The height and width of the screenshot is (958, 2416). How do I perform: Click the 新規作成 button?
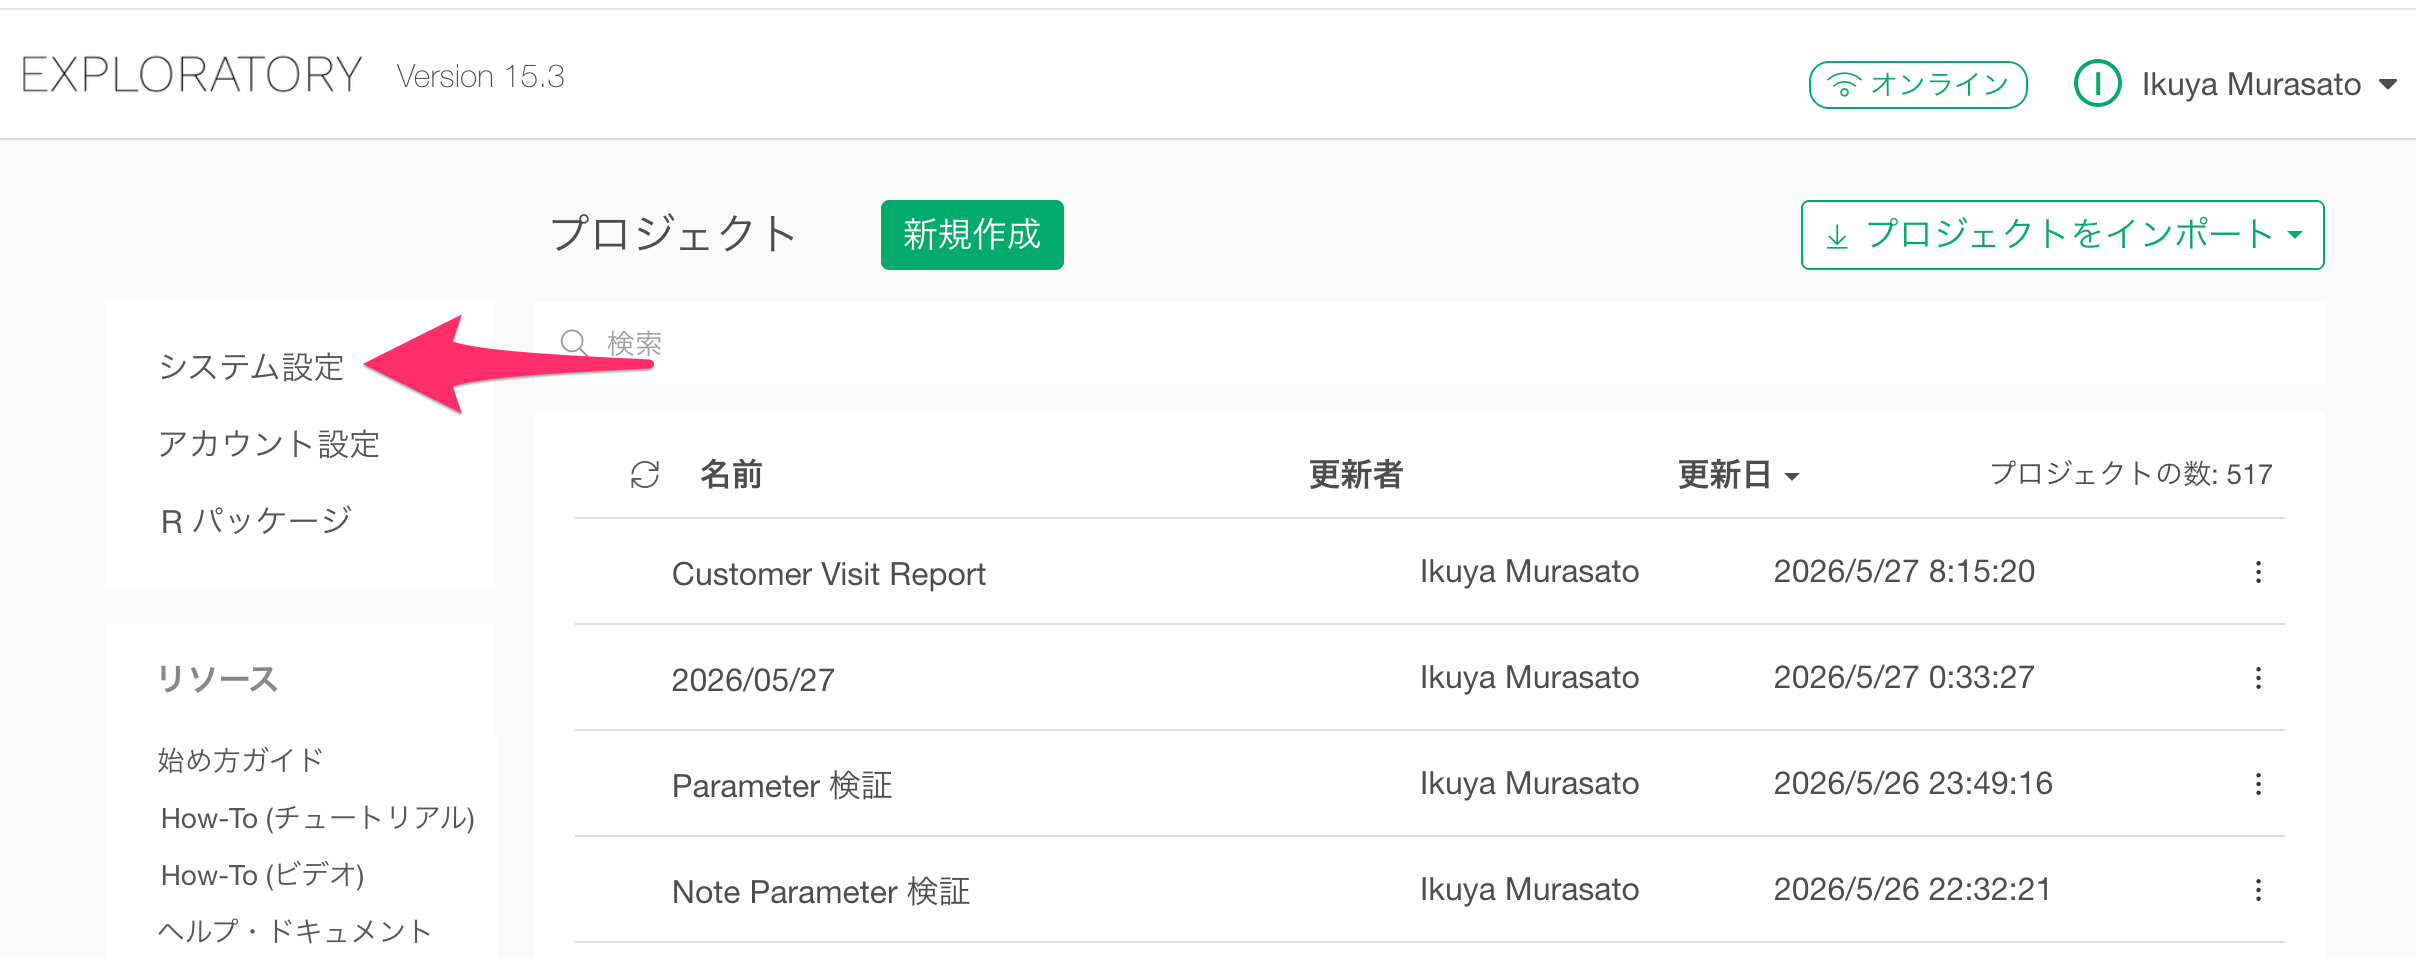972,235
